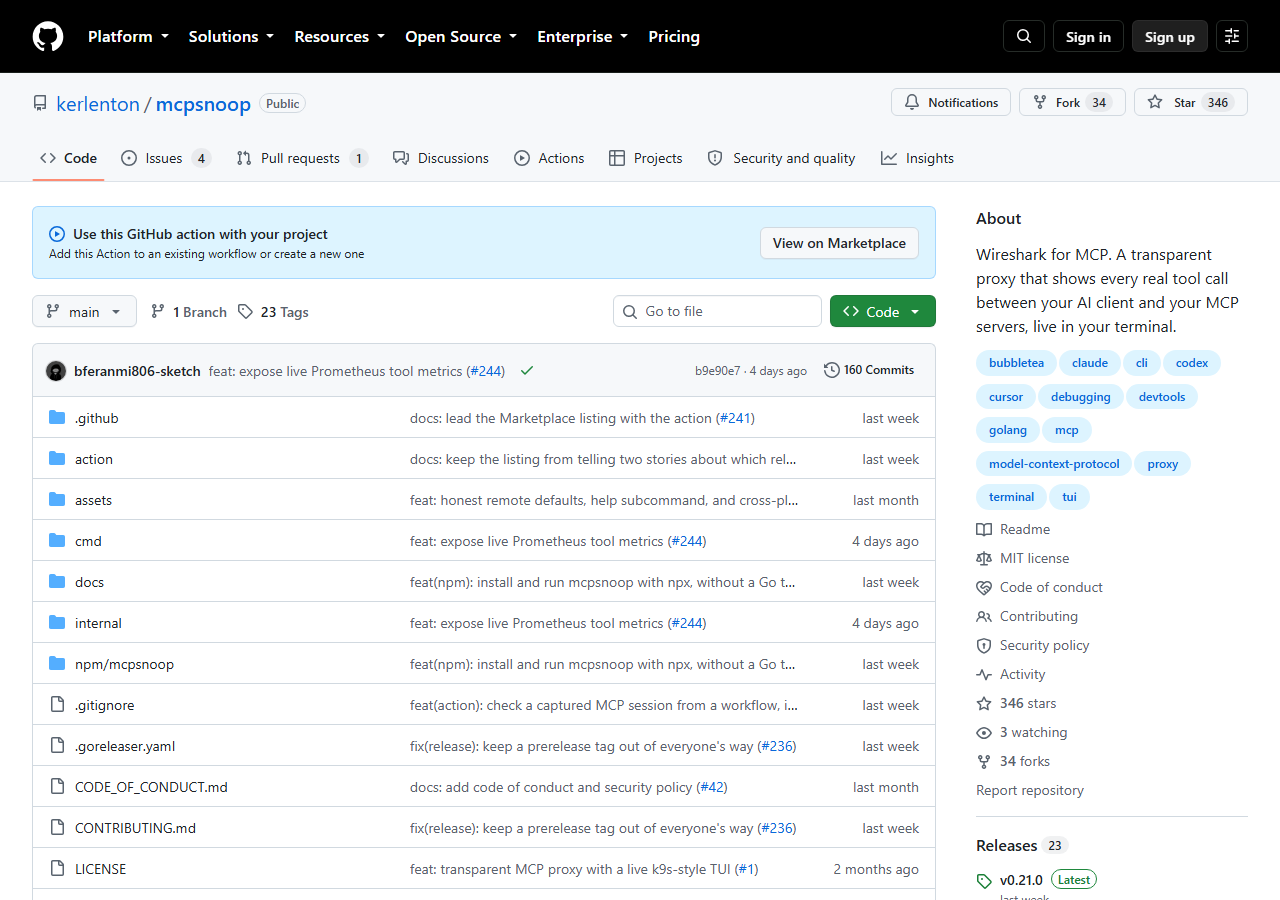Viewport: 1280px width, 900px height.
Task: View the Insights tab
Action: click(917, 158)
